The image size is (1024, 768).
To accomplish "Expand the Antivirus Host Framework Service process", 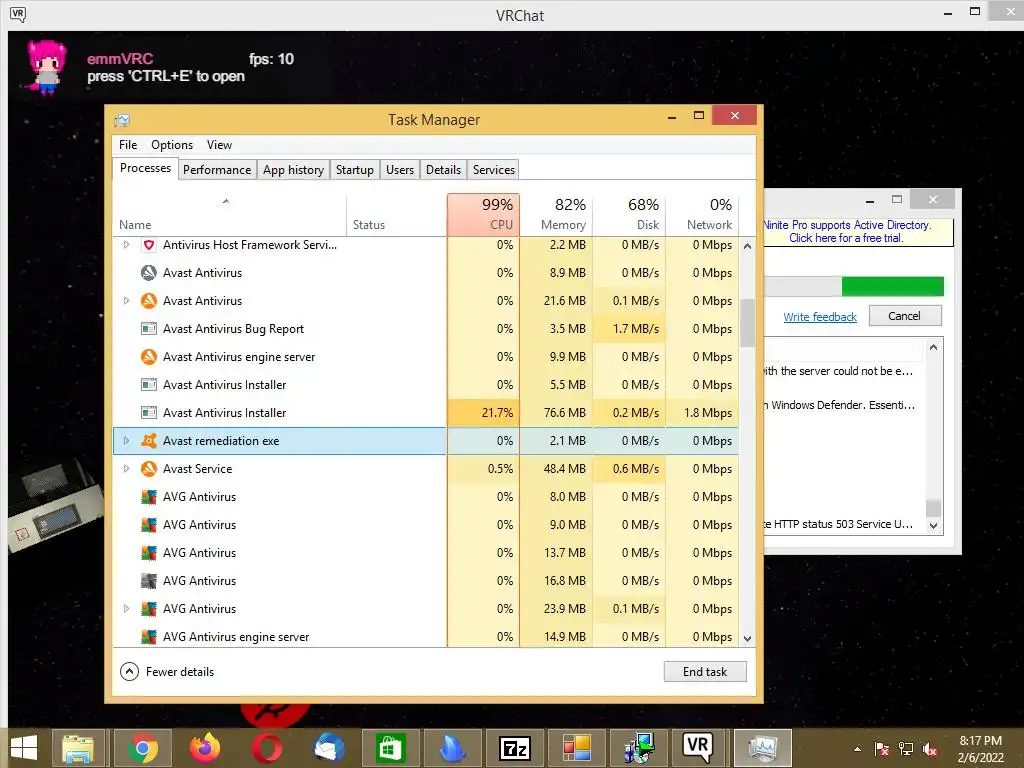I will 127,245.
